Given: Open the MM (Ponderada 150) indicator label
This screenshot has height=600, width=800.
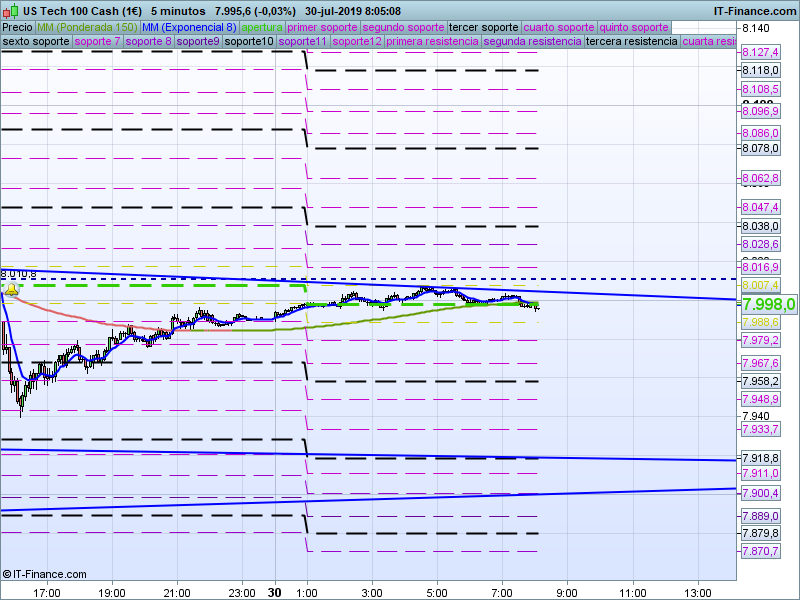Looking at the screenshot, I should click(x=87, y=27).
